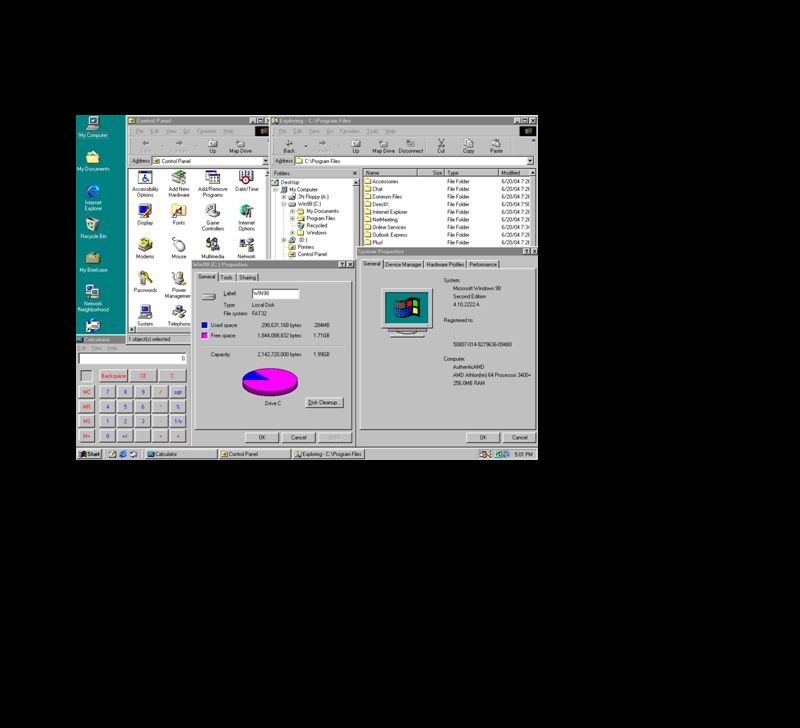Select the System icon in Control Panel
The height and width of the screenshot is (728, 800).
click(x=145, y=315)
